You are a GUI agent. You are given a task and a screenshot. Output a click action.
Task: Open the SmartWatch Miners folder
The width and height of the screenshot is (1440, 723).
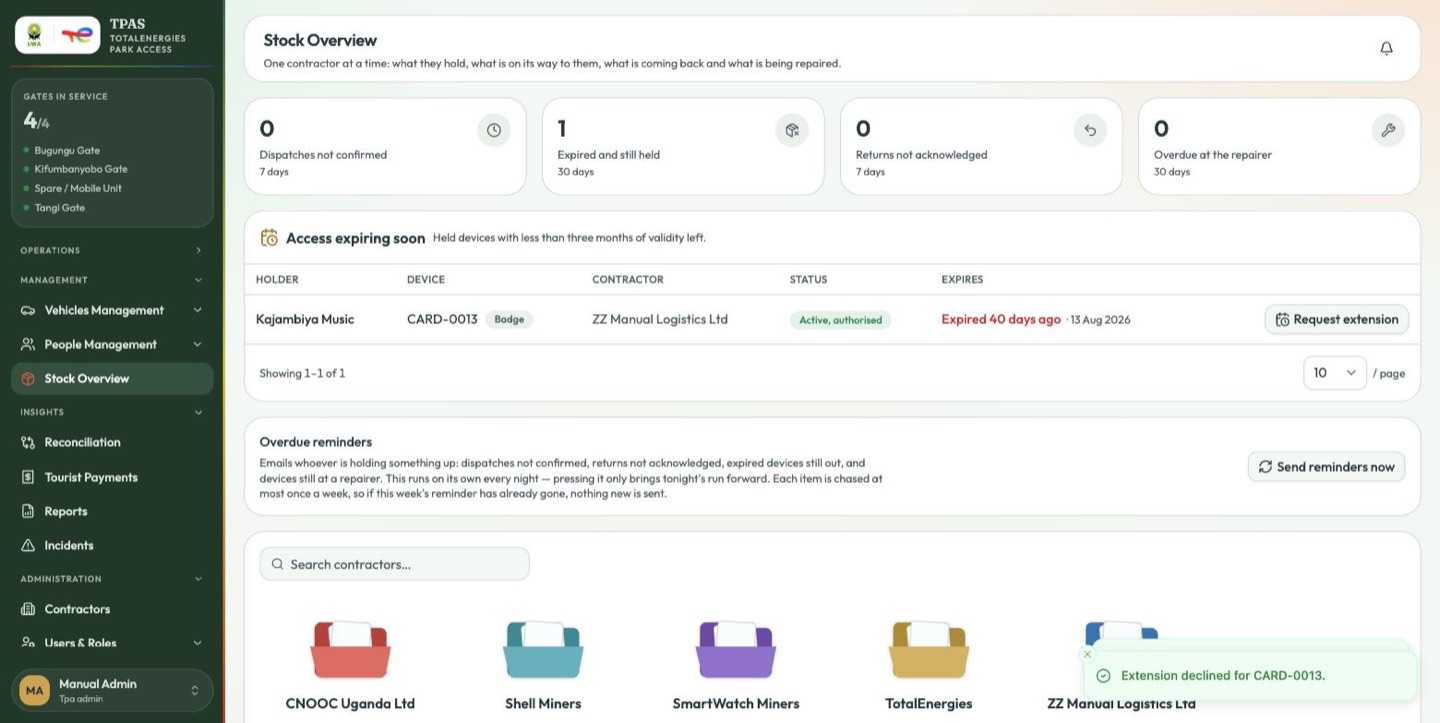pos(736,665)
